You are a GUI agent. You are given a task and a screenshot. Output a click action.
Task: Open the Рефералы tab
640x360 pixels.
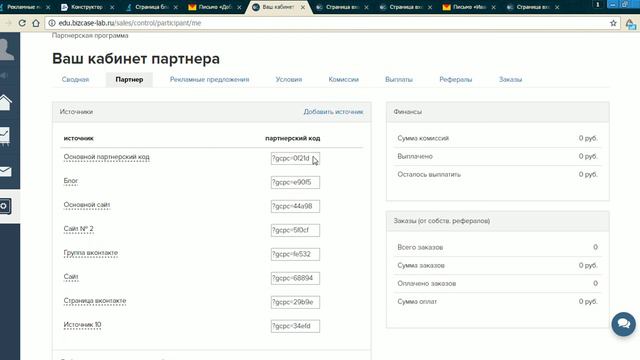(456, 80)
